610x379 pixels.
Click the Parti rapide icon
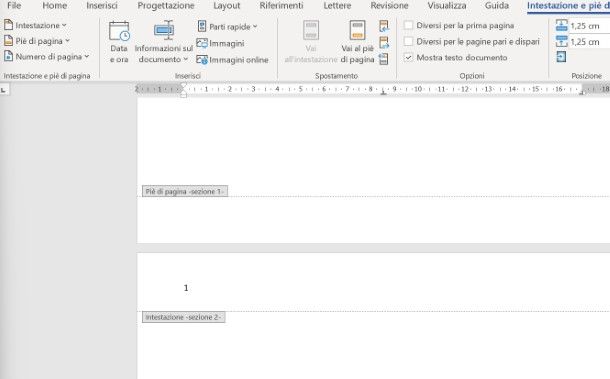click(x=202, y=26)
